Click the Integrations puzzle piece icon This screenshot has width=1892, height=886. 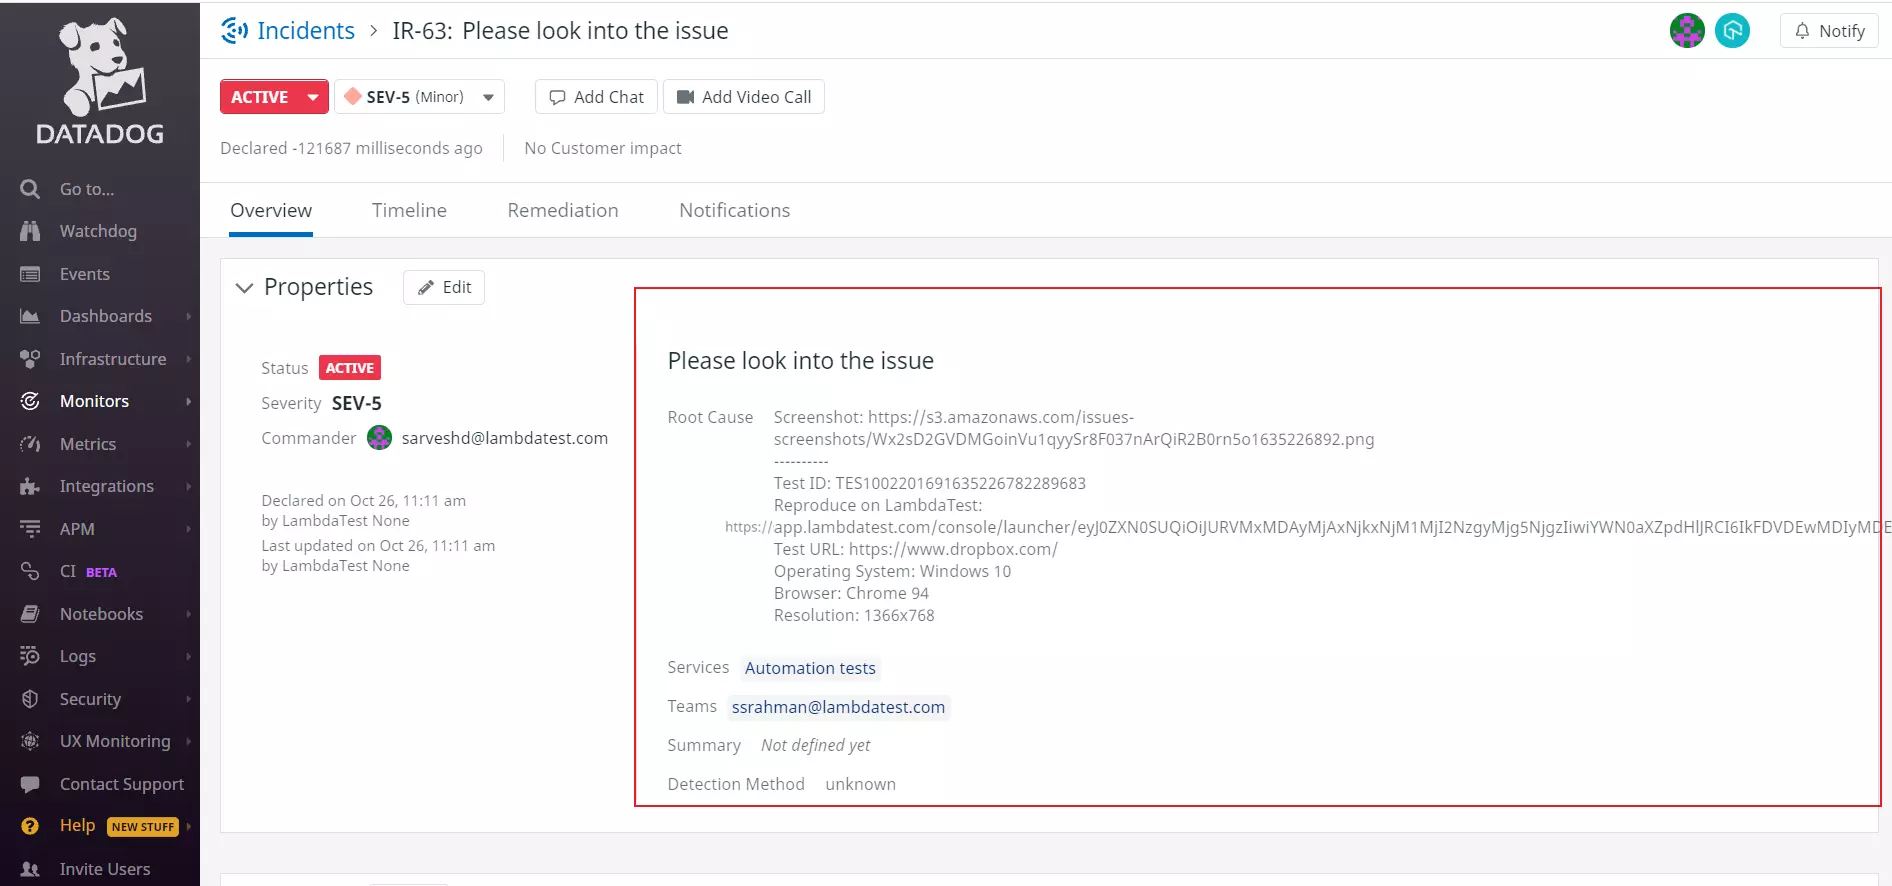coord(30,486)
